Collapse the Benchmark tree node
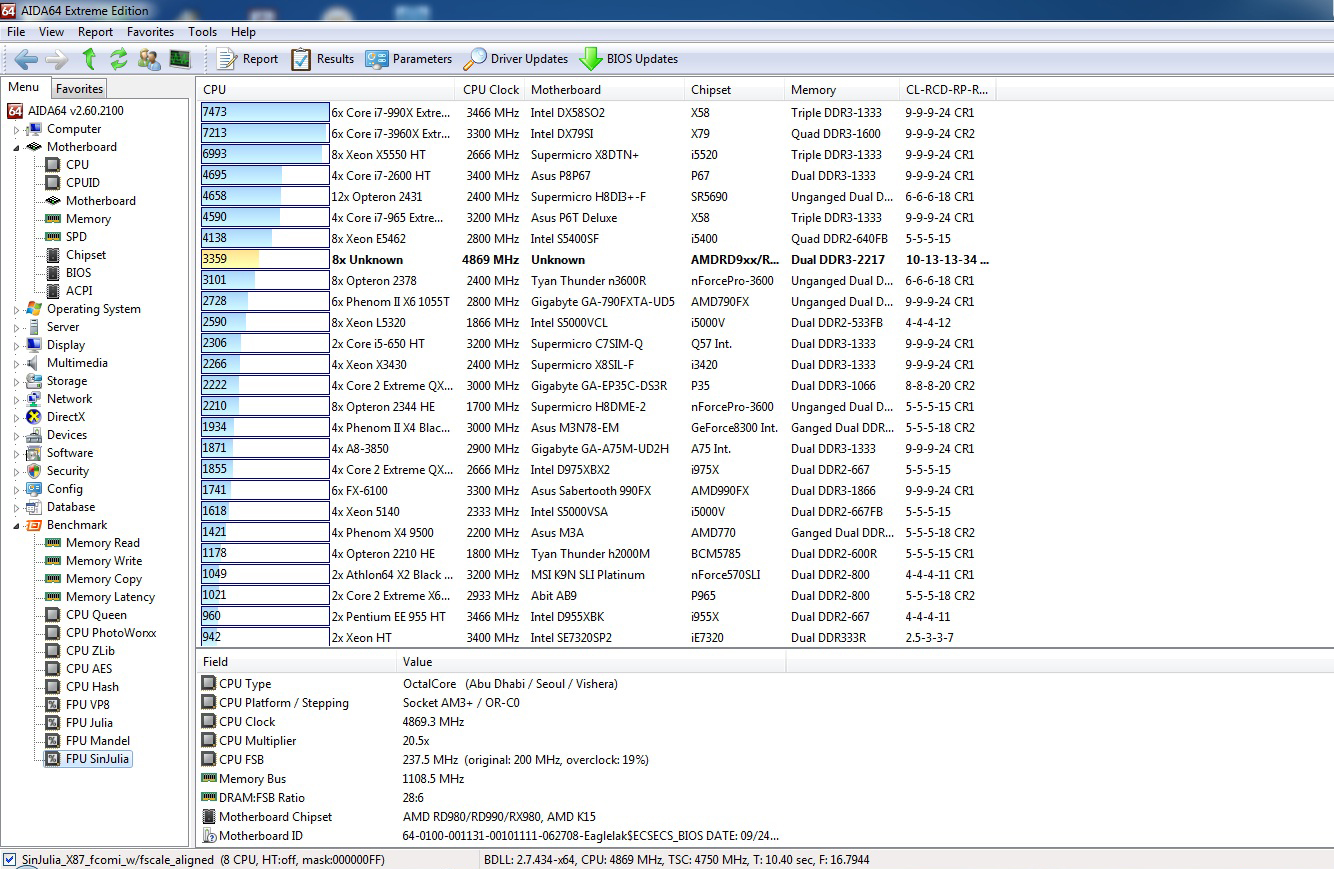The height and width of the screenshot is (869, 1334). pos(16,526)
